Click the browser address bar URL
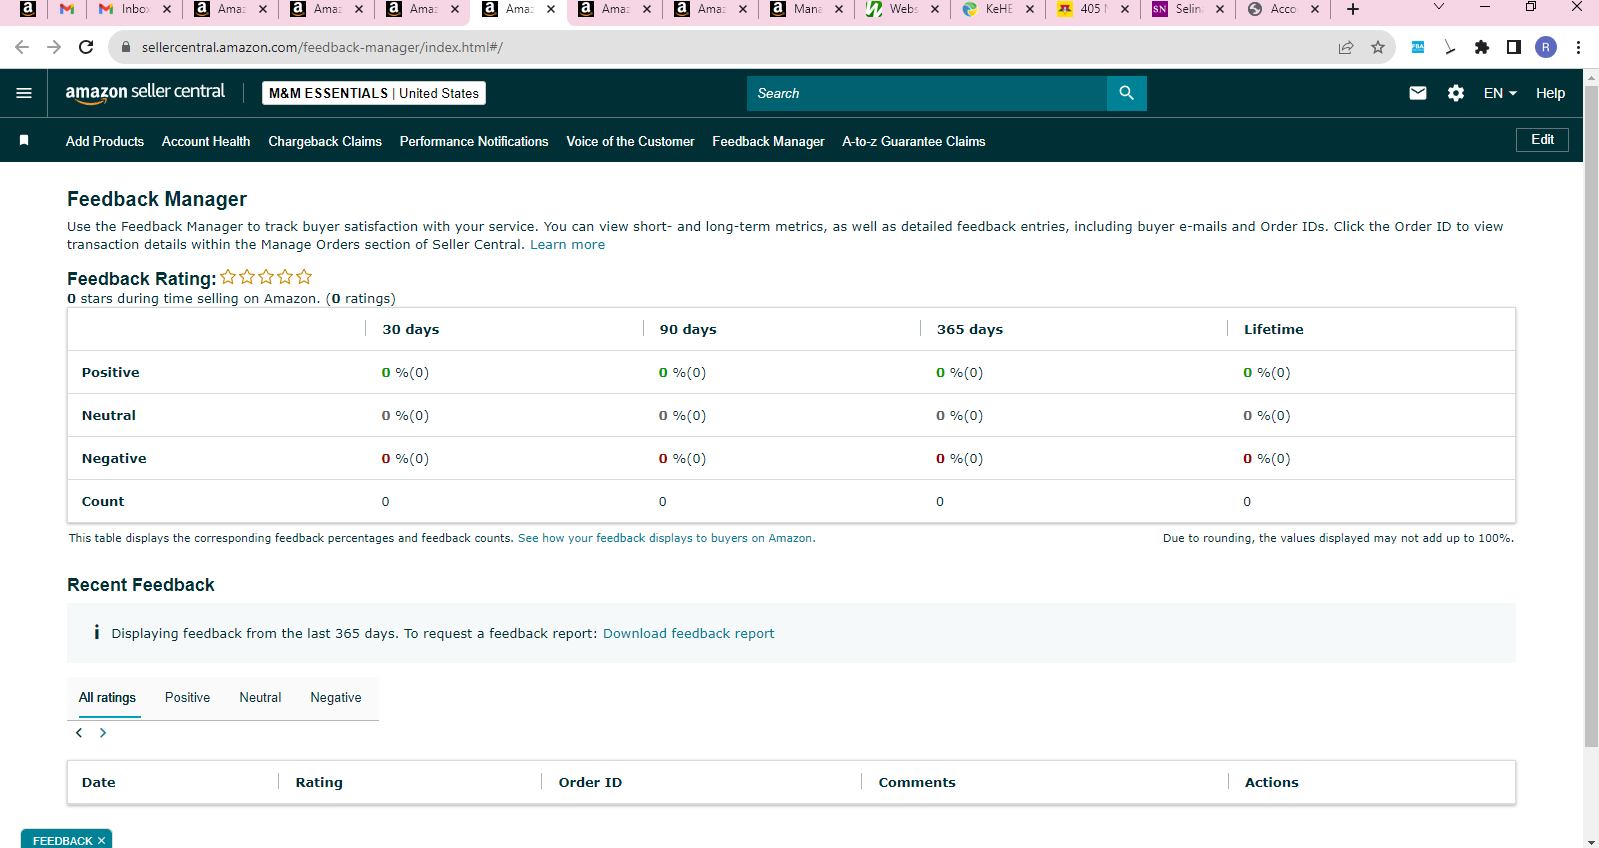Viewport: 1599px width, 848px height. (x=322, y=47)
